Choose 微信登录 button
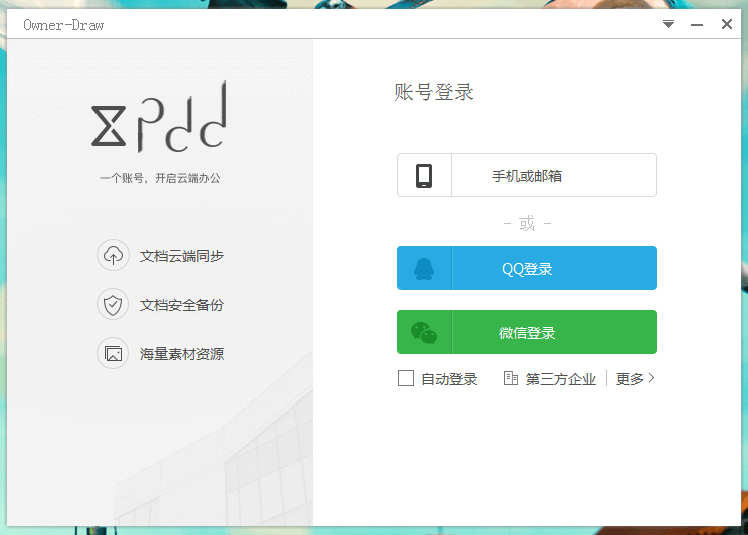 [527, 332]
